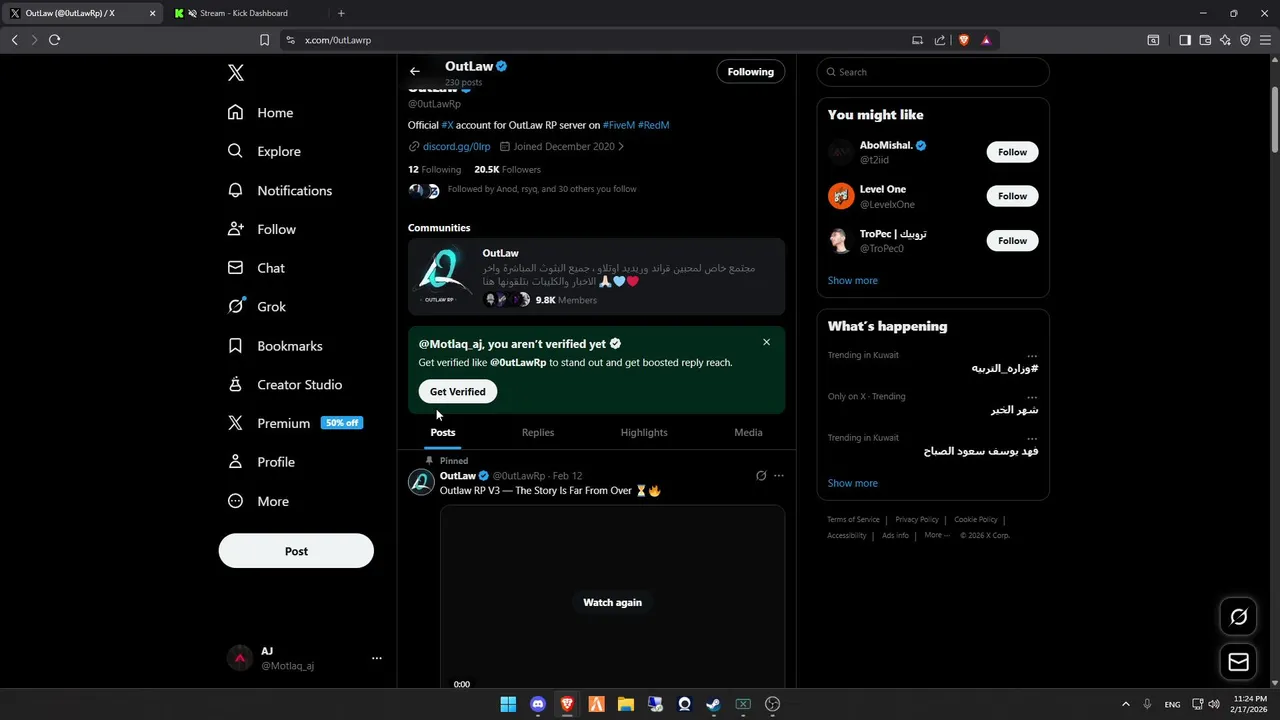Reload the page in browser
The image size is (1280, 720).
(x=54, y=40)
